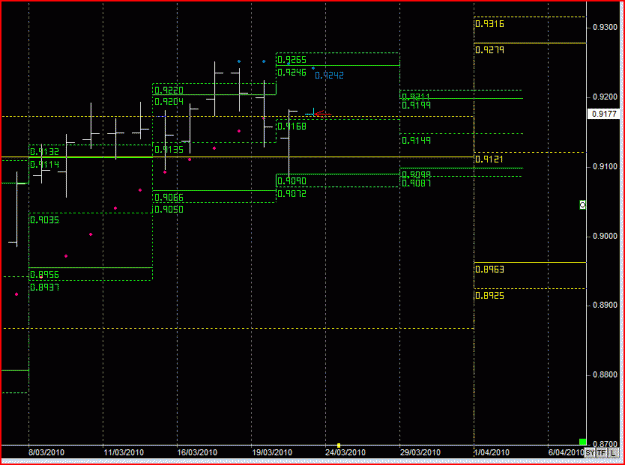Click the green 0.9246 level label
Viewport: 625px width, 465px height.
click(x=292, y=72)
